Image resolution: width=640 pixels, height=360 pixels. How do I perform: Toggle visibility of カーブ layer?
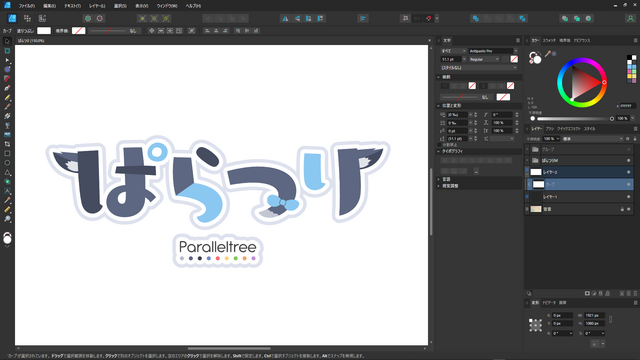(629, 184)
